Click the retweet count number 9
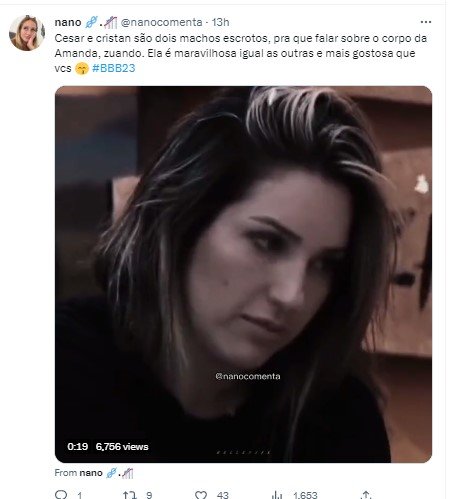 click(149, 495)
